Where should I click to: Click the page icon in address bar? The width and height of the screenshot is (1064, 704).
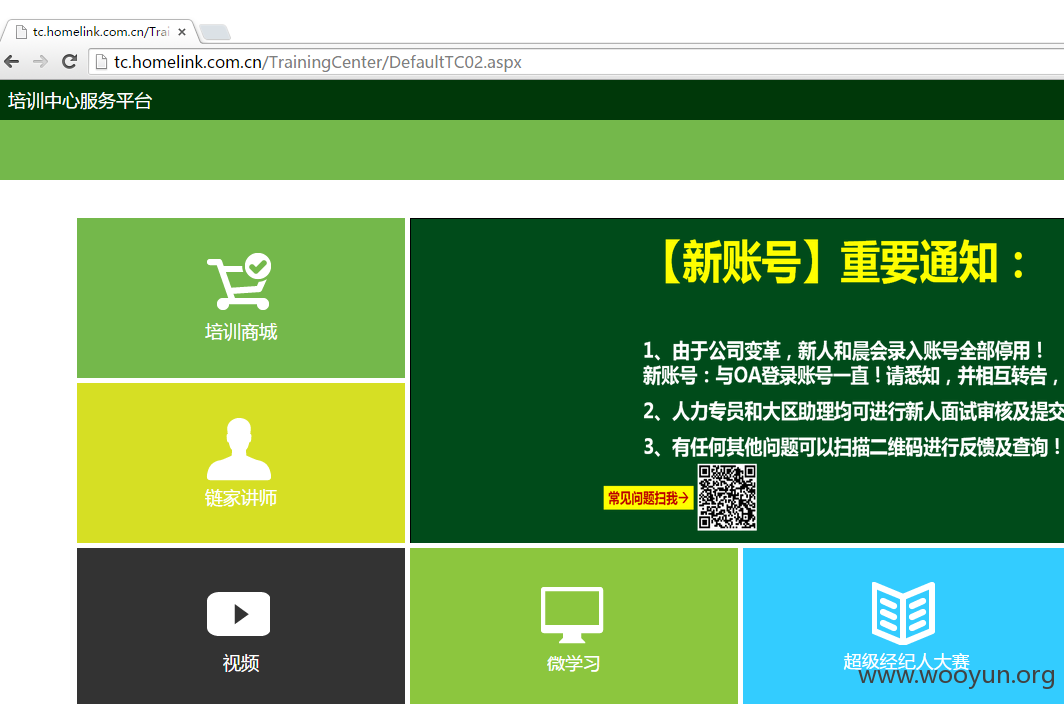point(101,62)
